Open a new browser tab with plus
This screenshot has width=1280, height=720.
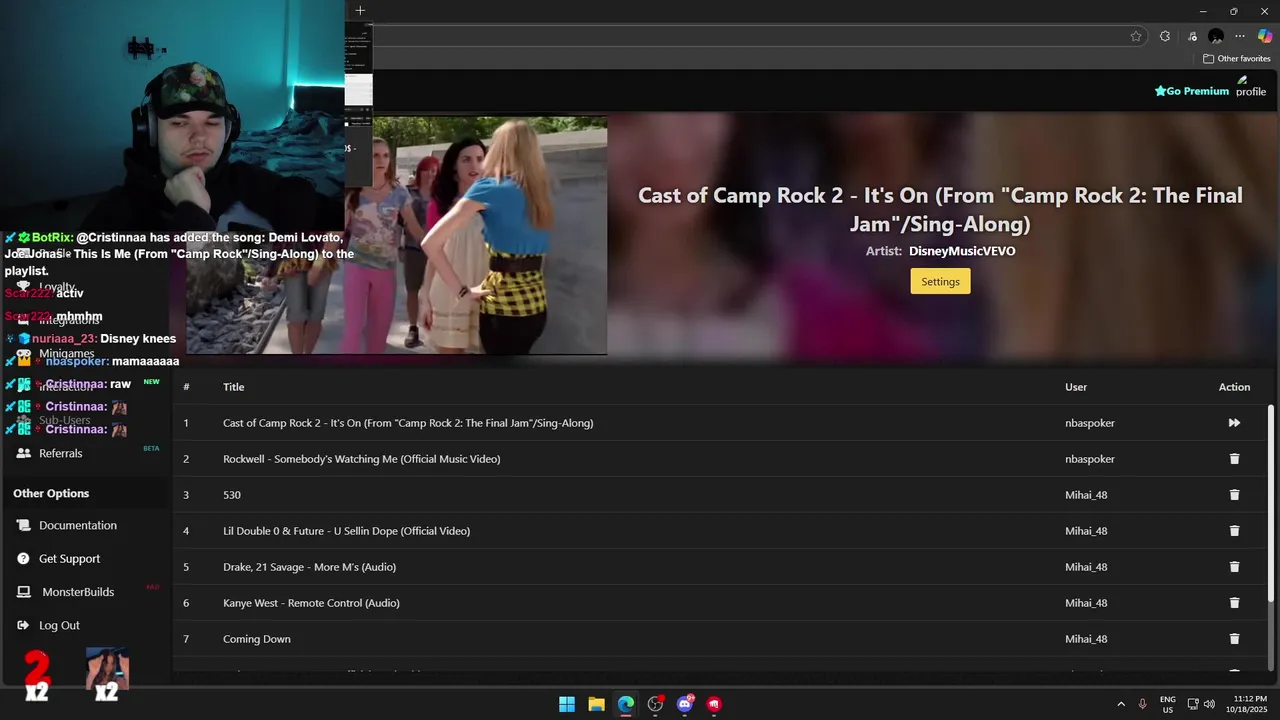click(360, 11)
